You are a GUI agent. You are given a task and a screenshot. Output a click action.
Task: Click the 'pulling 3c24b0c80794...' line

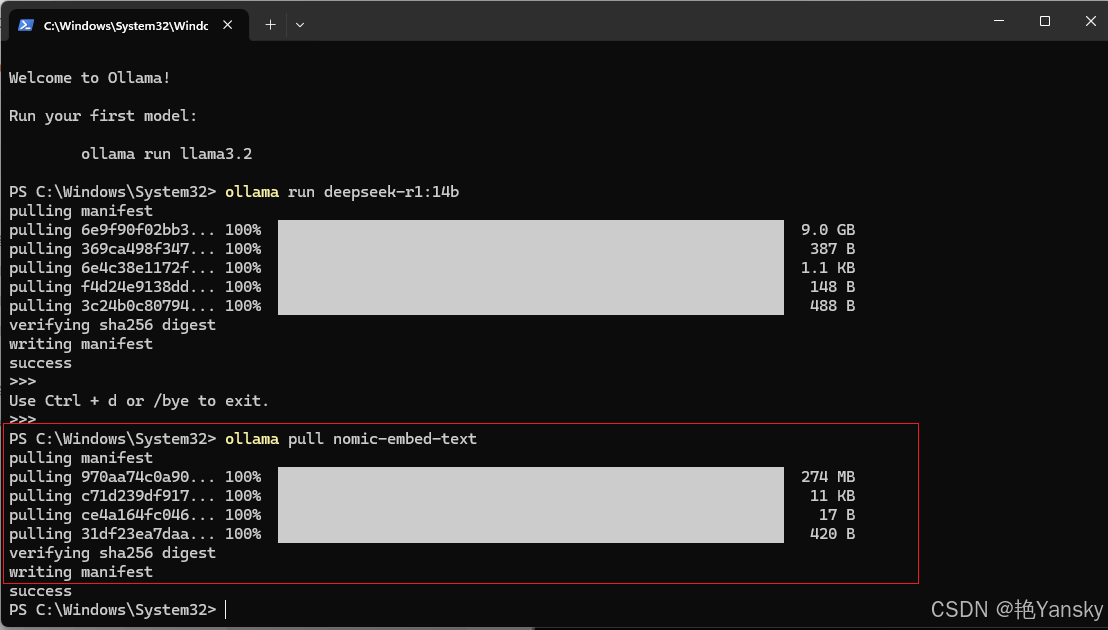click(x=135, y=307)
